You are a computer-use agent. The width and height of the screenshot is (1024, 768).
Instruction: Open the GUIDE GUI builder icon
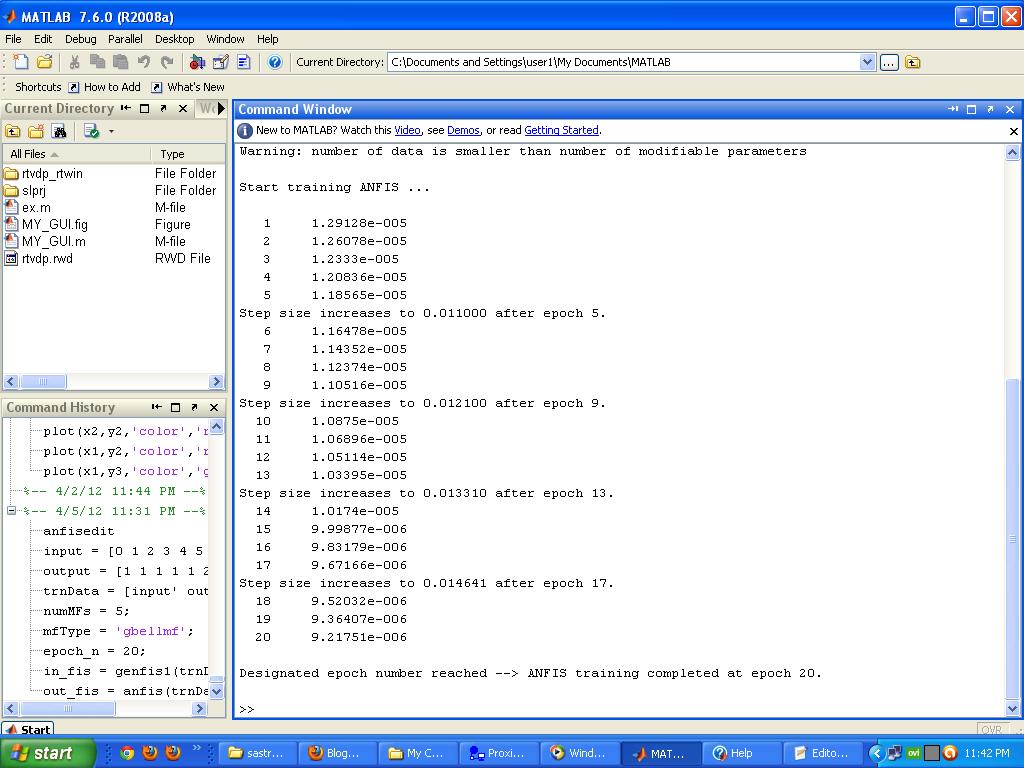point(221,62)
